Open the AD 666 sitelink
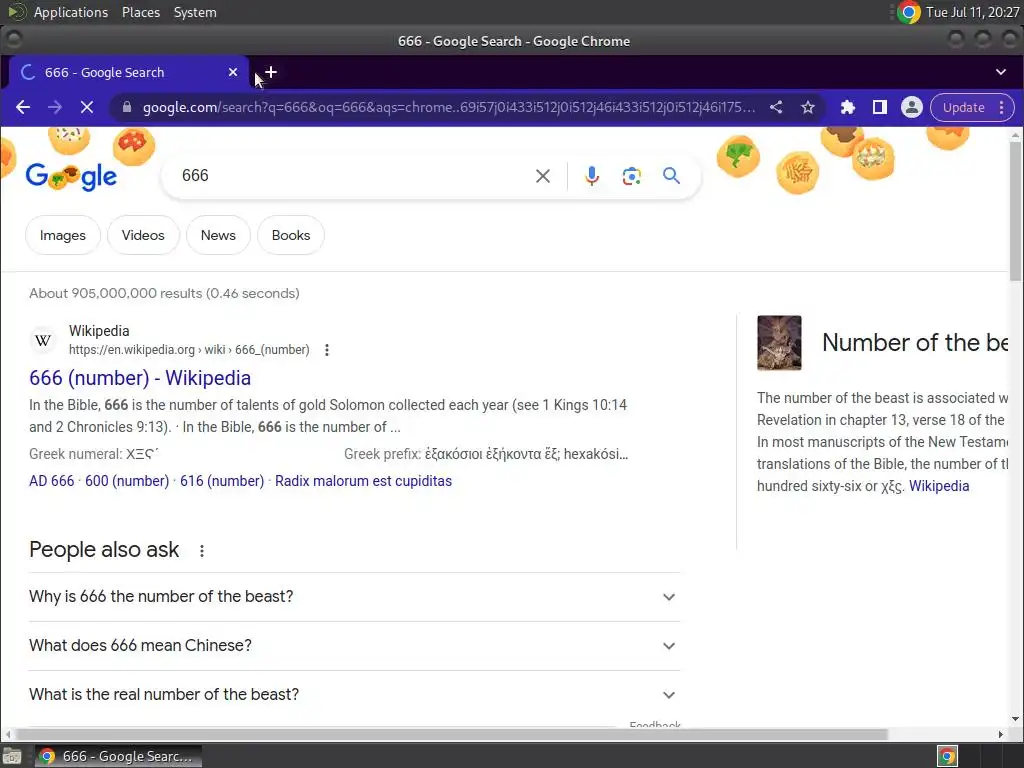Screen dimensions: 1024x768 (x=52, y=481)
